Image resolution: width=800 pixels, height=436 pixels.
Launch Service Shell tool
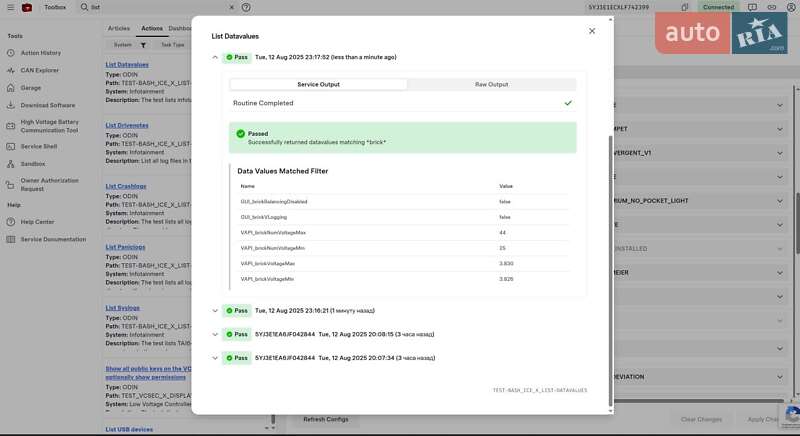38,146
